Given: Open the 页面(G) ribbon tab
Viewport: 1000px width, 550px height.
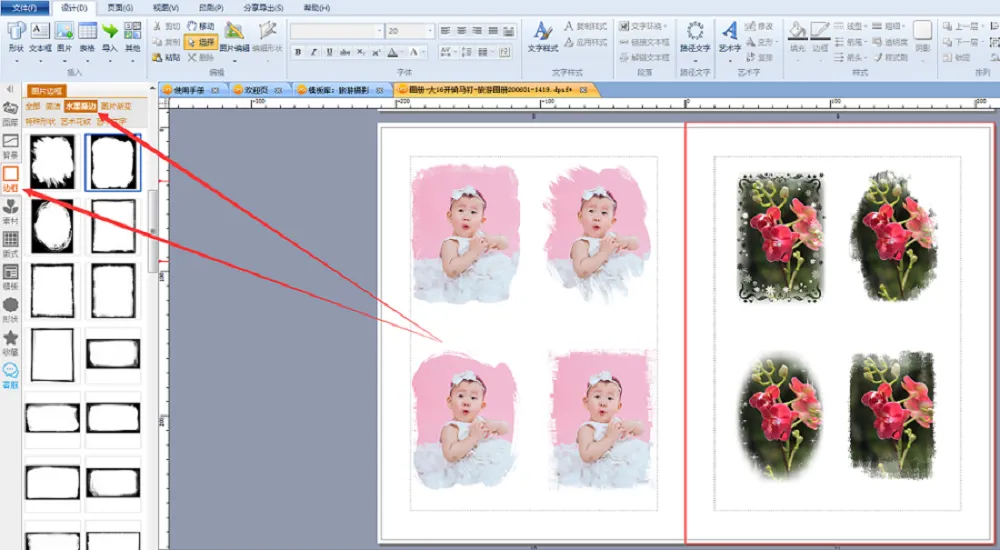Looking at the screenshot, I should point(120,8).
